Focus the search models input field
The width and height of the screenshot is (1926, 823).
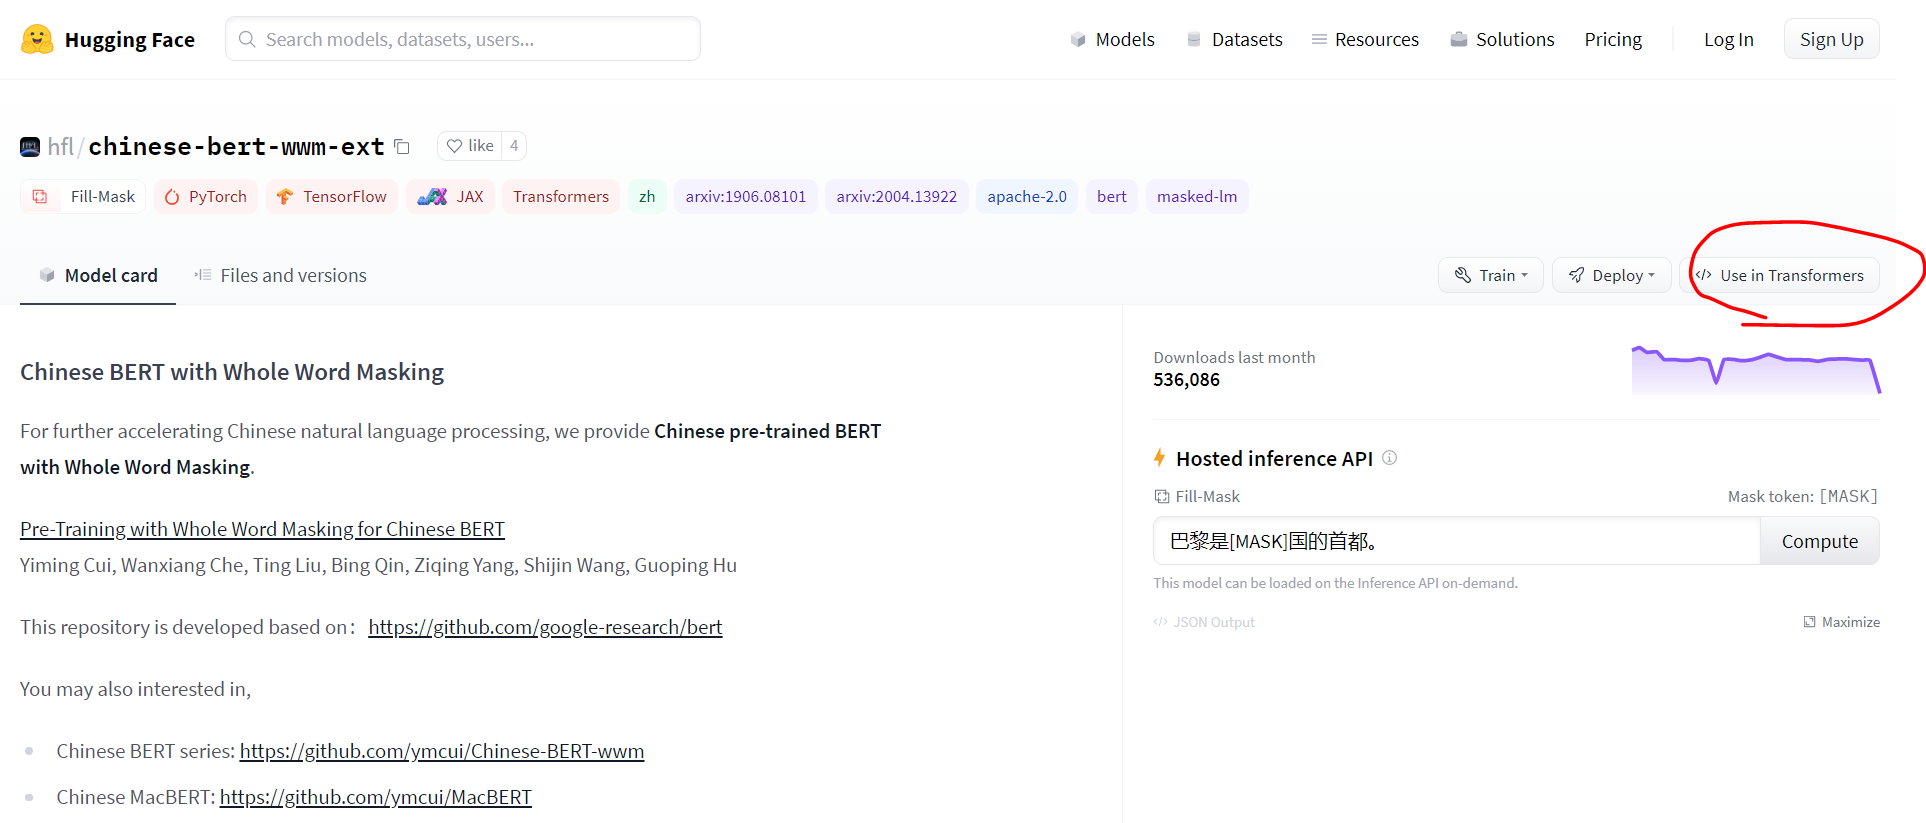463,39
